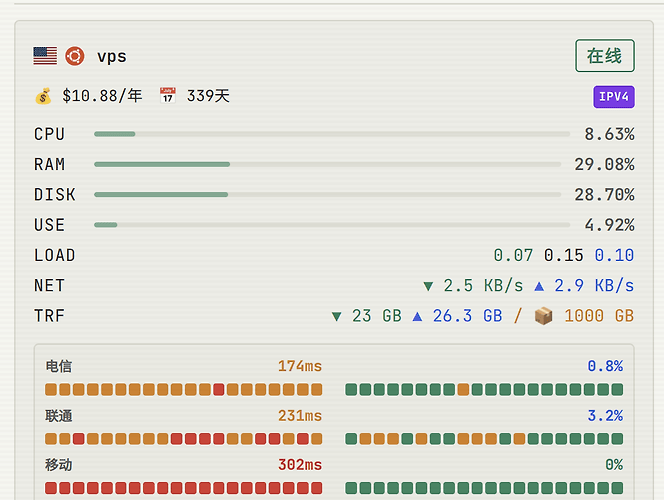Click the NET label
Screen dimensions: 664x500
coord(49,286)
